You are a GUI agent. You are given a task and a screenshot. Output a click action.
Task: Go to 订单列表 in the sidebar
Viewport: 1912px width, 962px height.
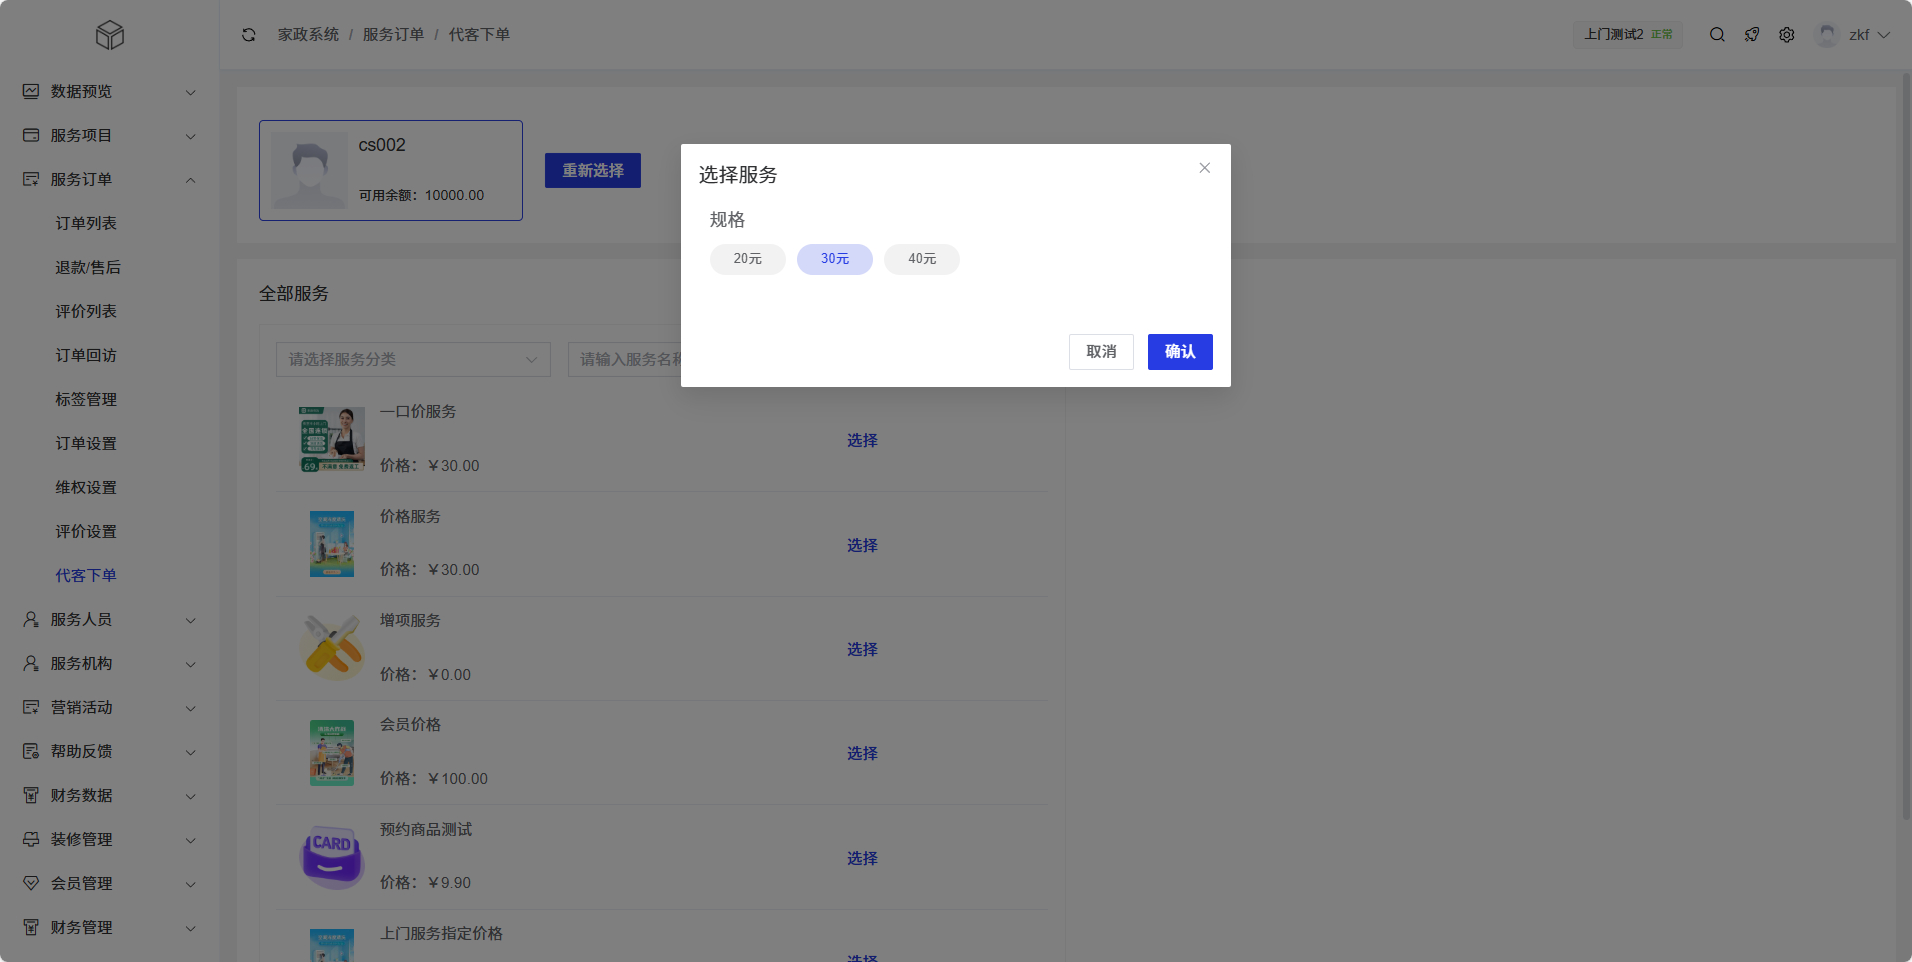point(86,224)
